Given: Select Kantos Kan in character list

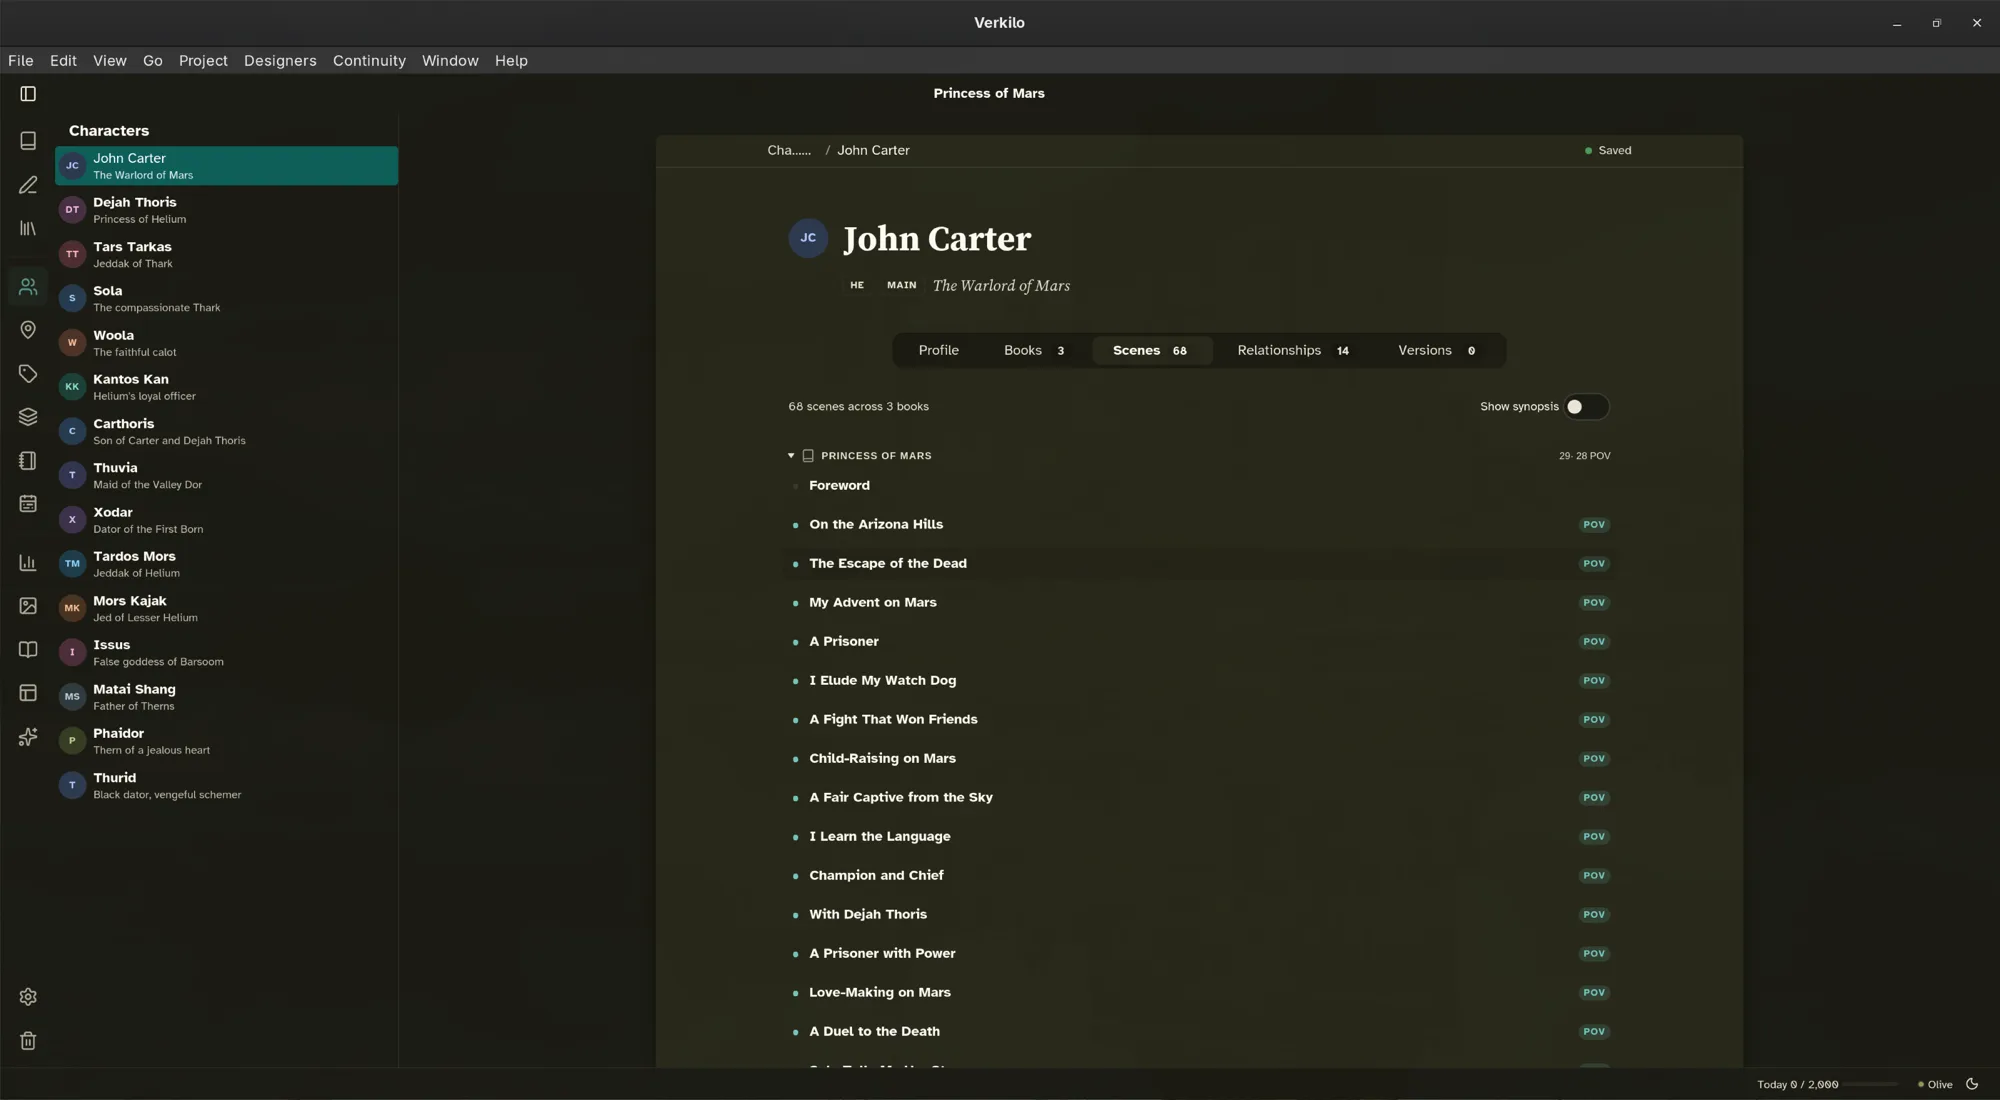Looking at the screenshot, I should [x=226, y=387].
